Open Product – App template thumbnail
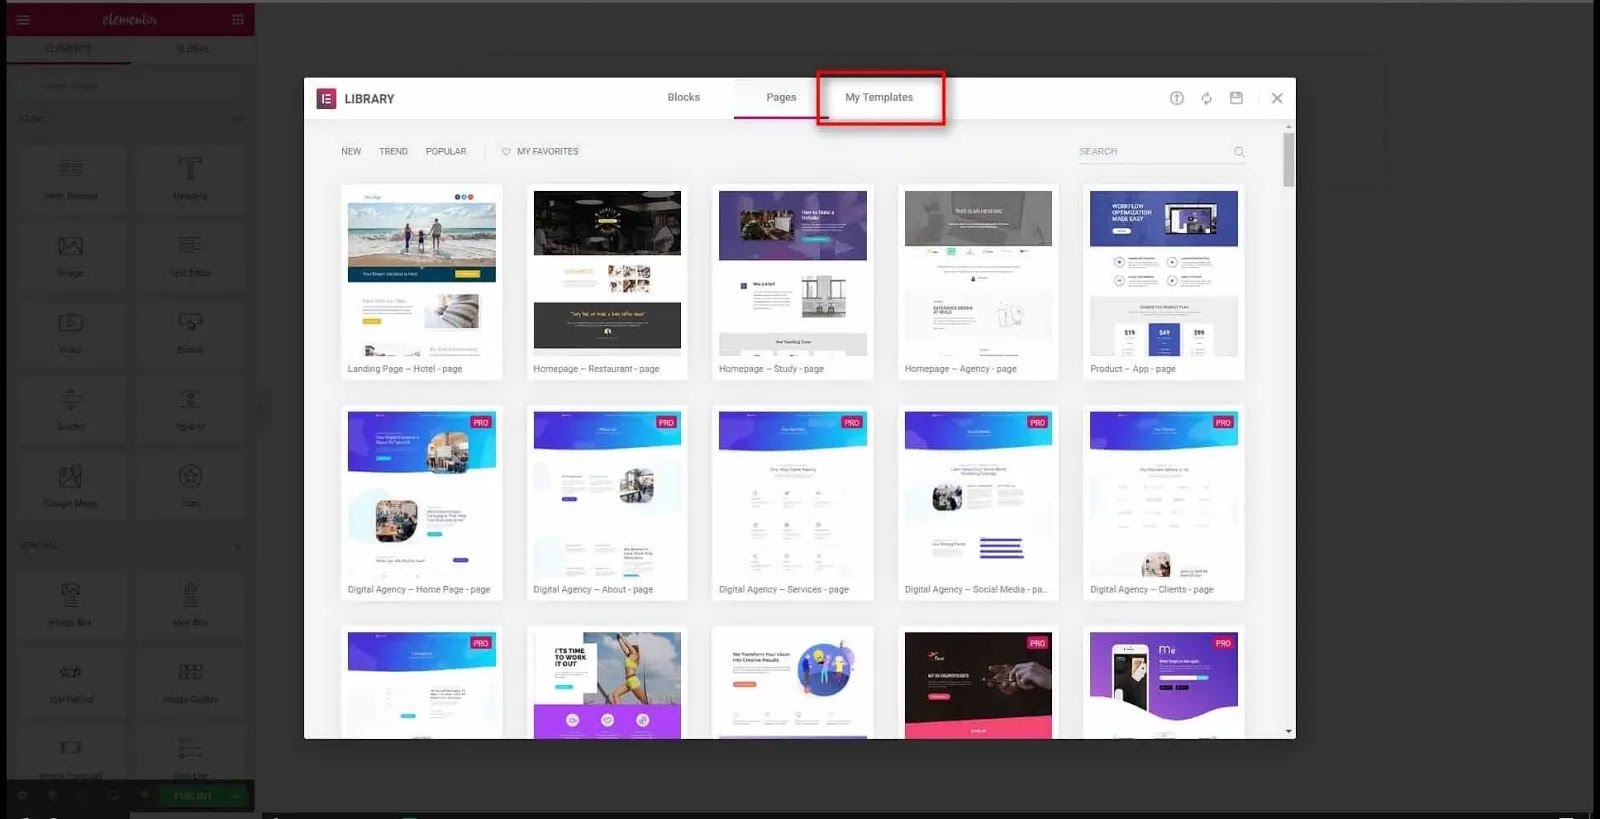 coord(1164,273)
